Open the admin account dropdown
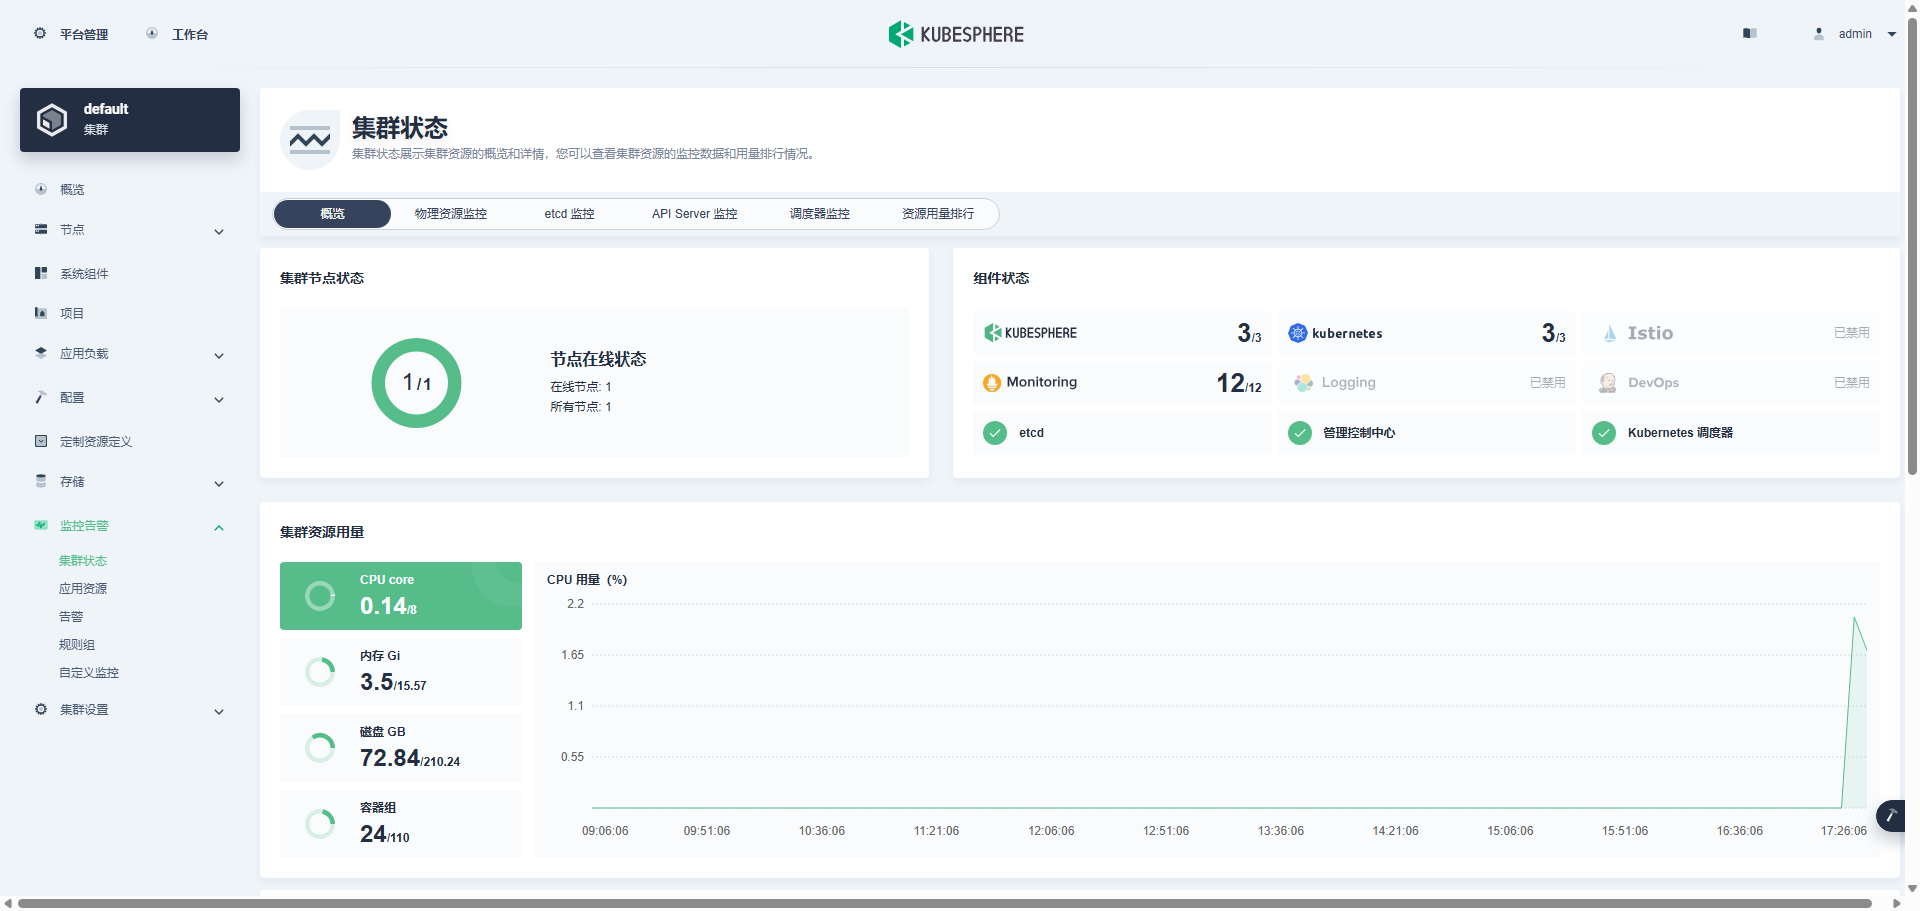 (x=1855, y=33)
